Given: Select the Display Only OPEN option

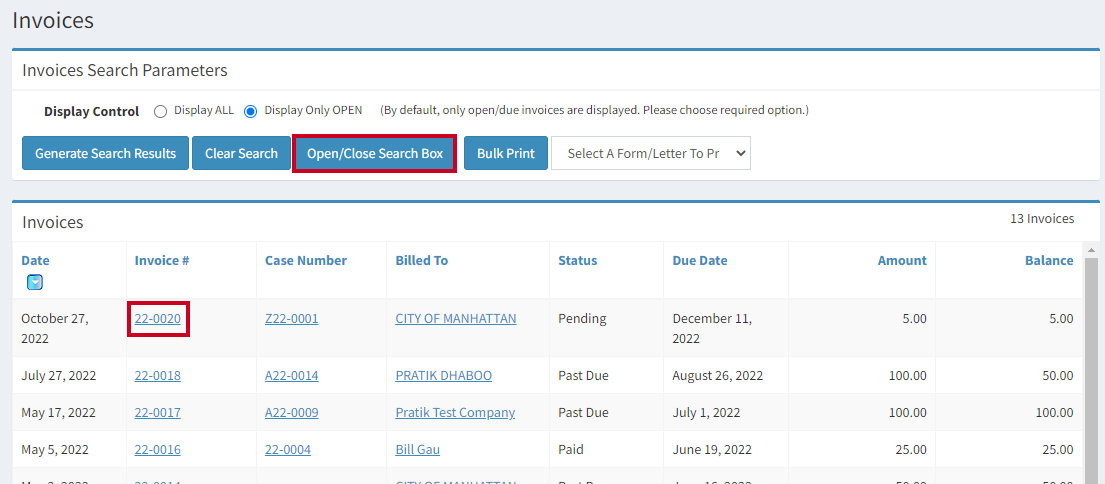Looking at the screenshot, I should click(x=250, y=111).
